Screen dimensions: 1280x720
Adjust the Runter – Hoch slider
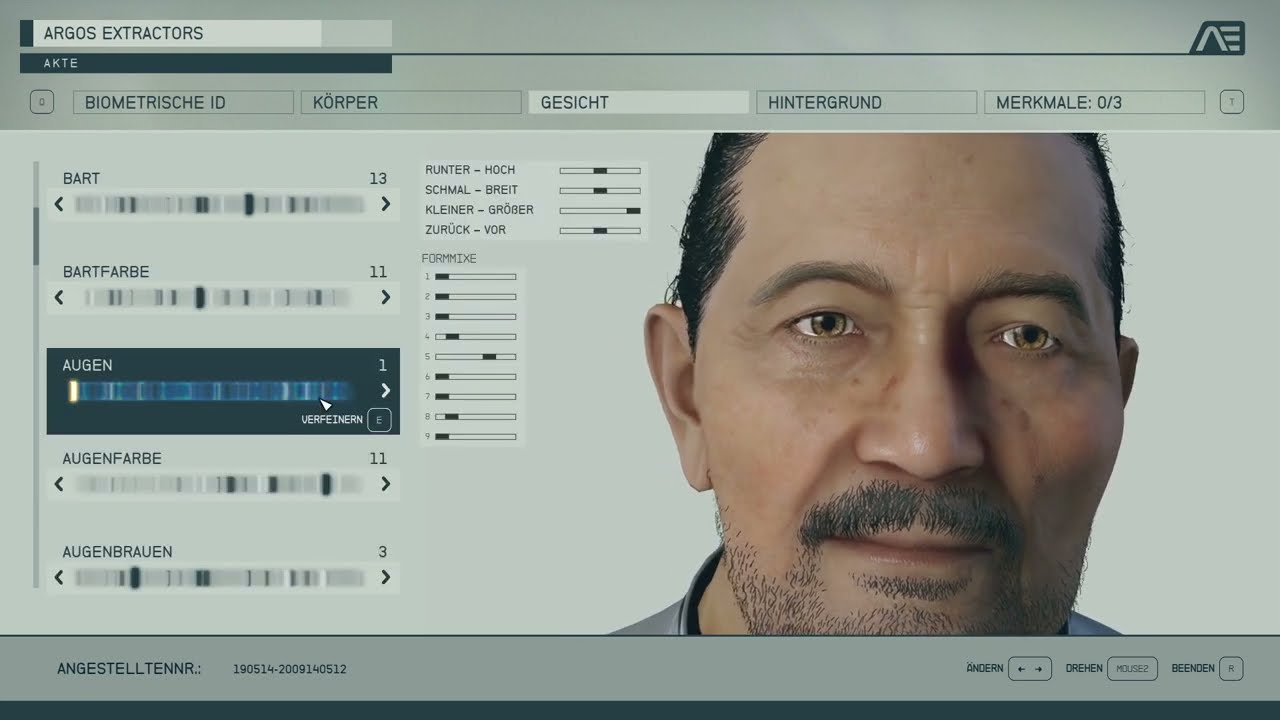tap(600, 170)
